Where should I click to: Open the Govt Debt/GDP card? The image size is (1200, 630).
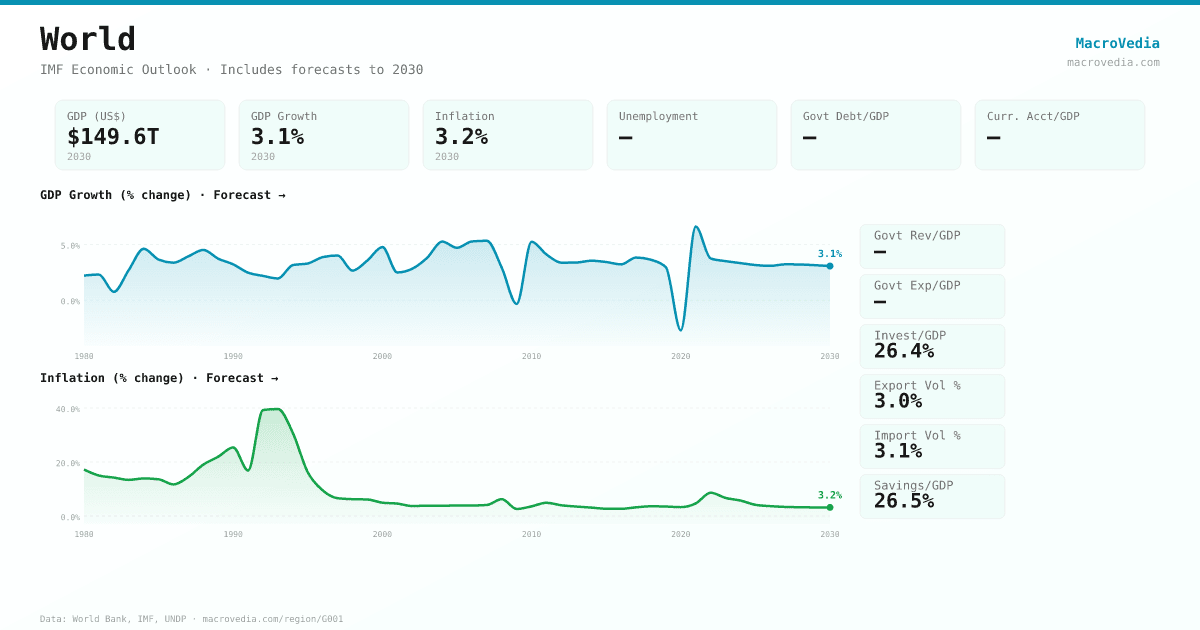(876, 135)
